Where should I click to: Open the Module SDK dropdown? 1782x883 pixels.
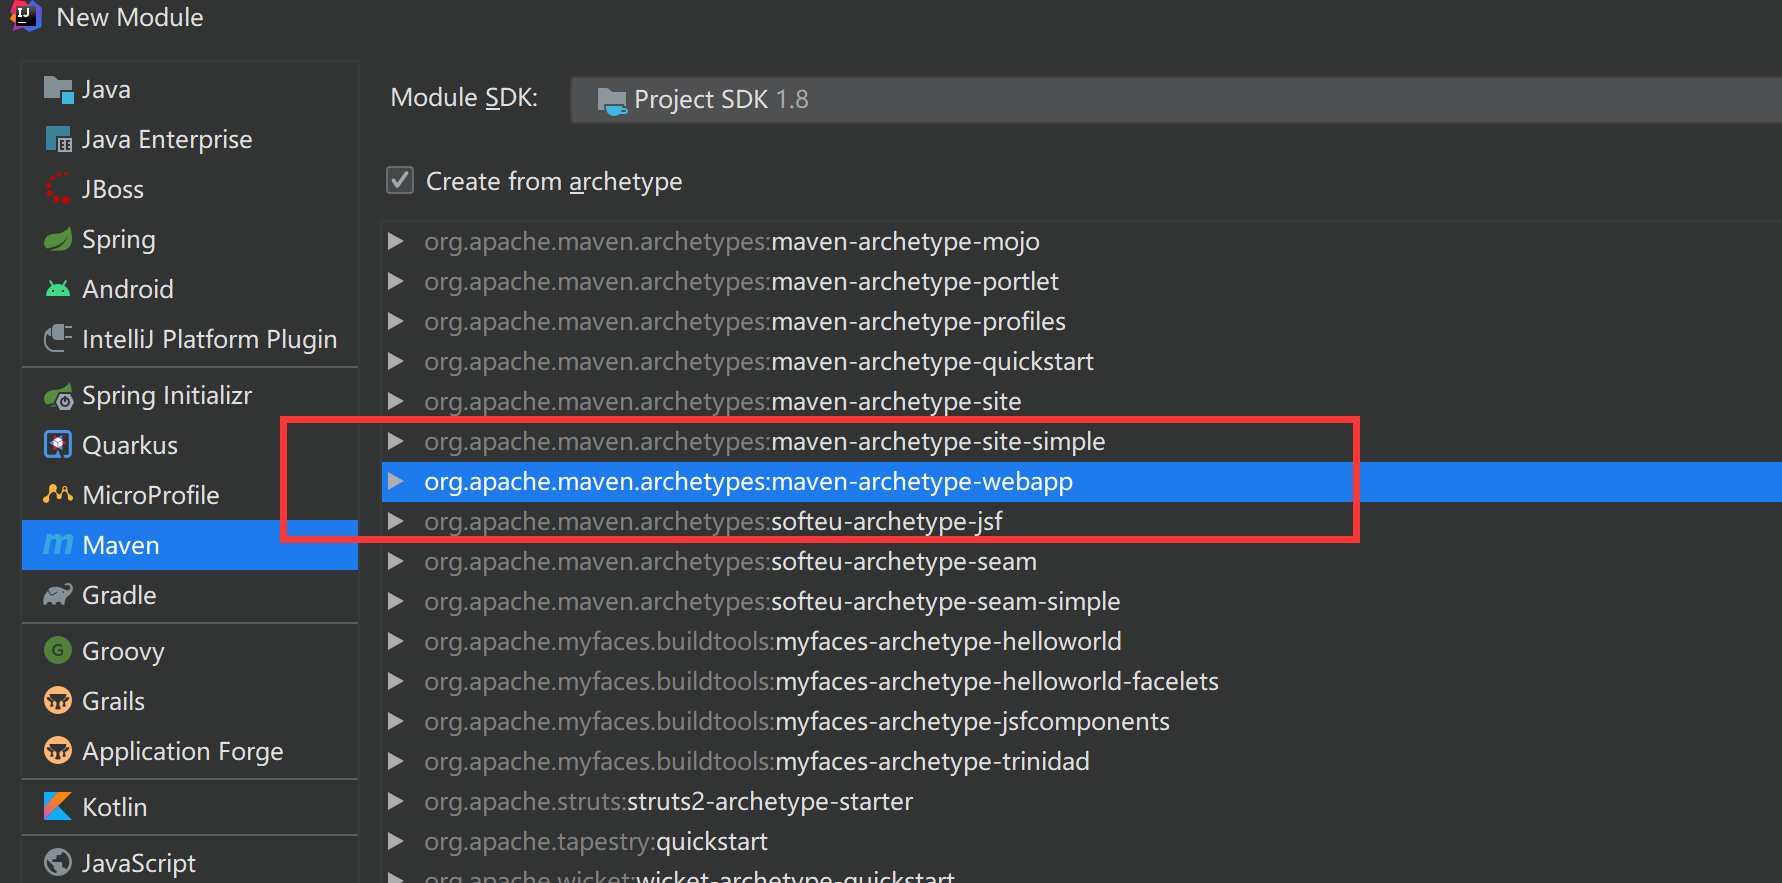1176,100
